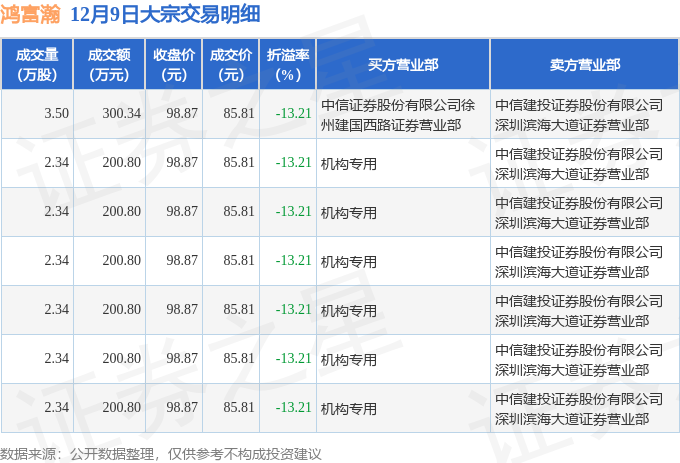Click the 买方营业部 column header

point(403,65)
